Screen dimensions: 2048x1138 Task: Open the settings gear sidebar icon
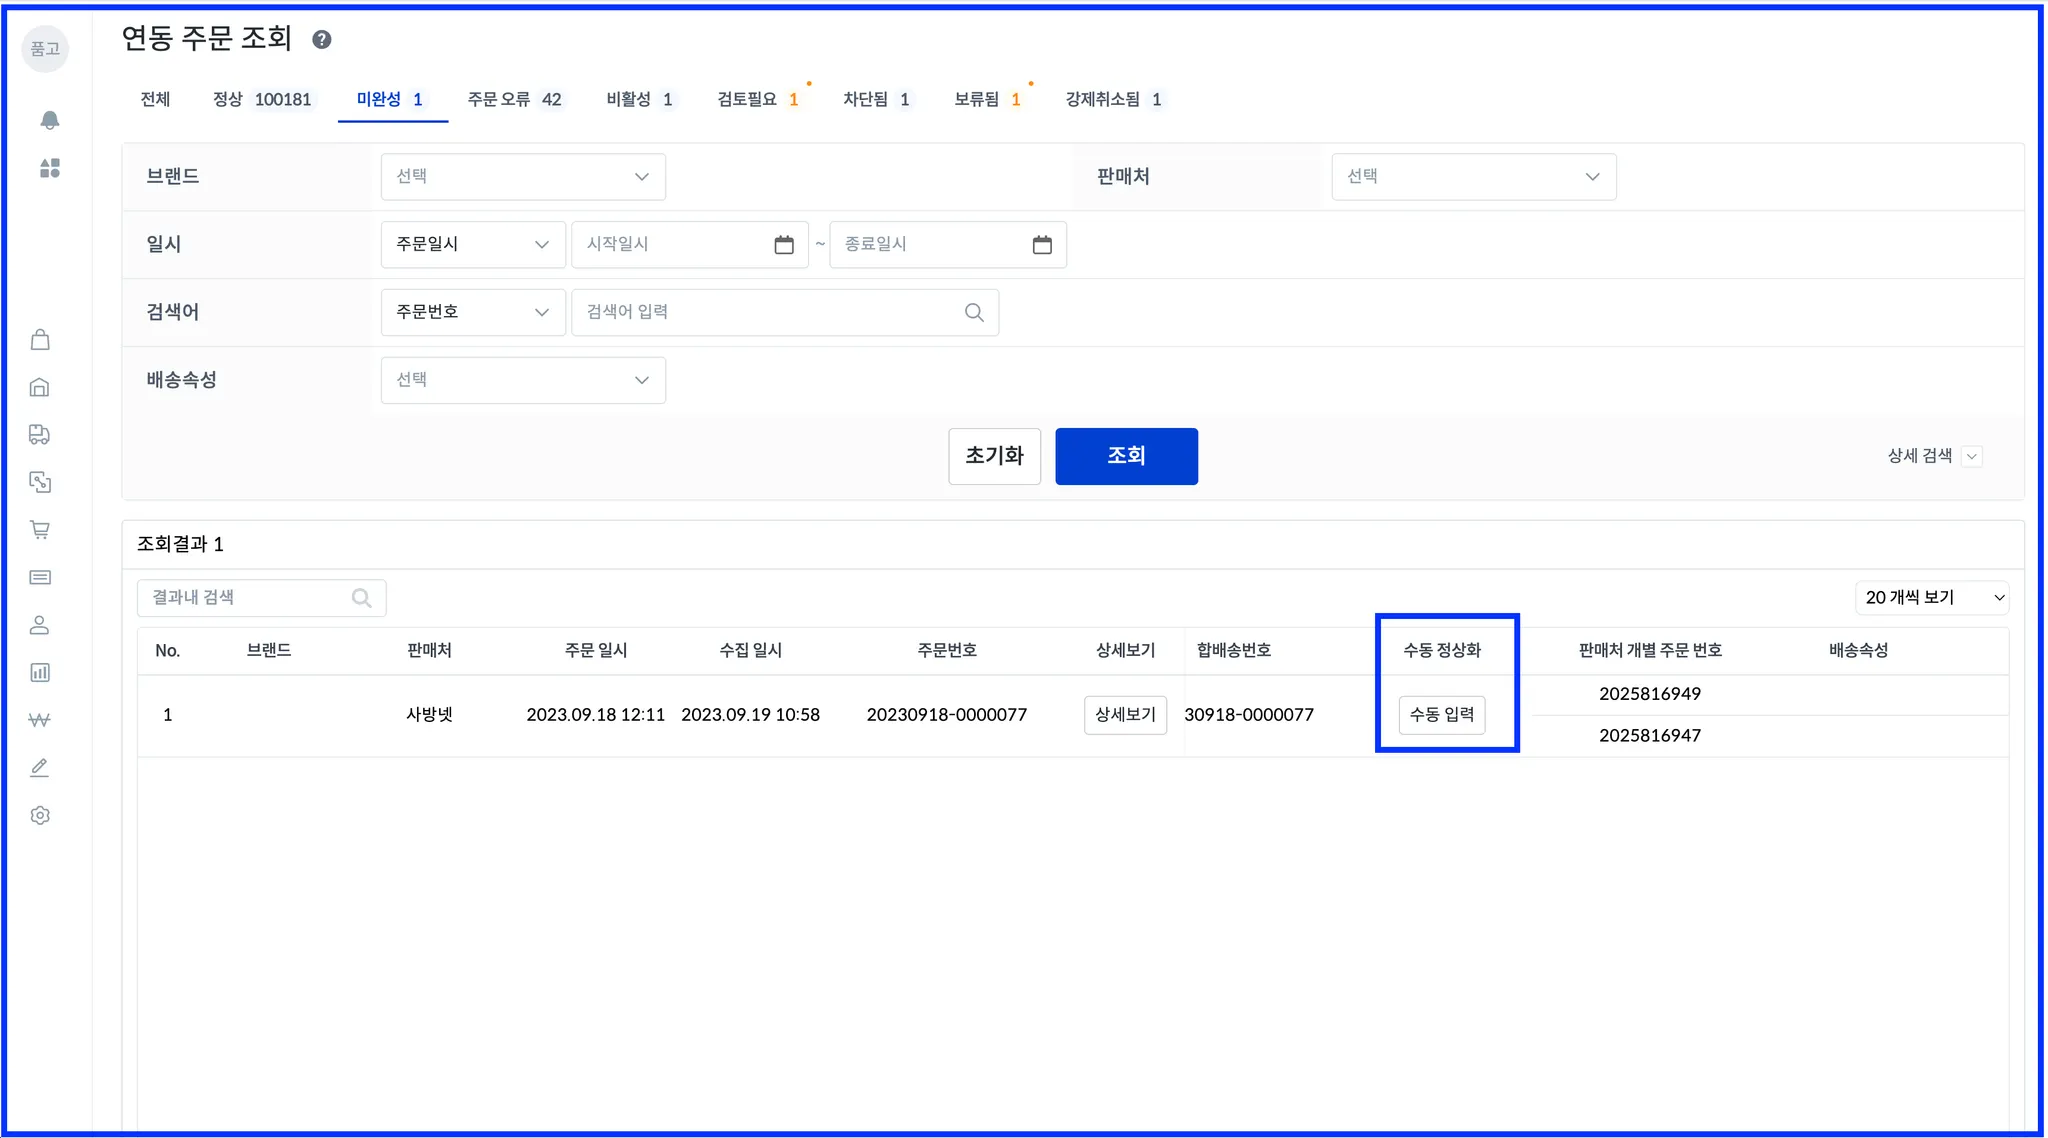click(40, 815)
